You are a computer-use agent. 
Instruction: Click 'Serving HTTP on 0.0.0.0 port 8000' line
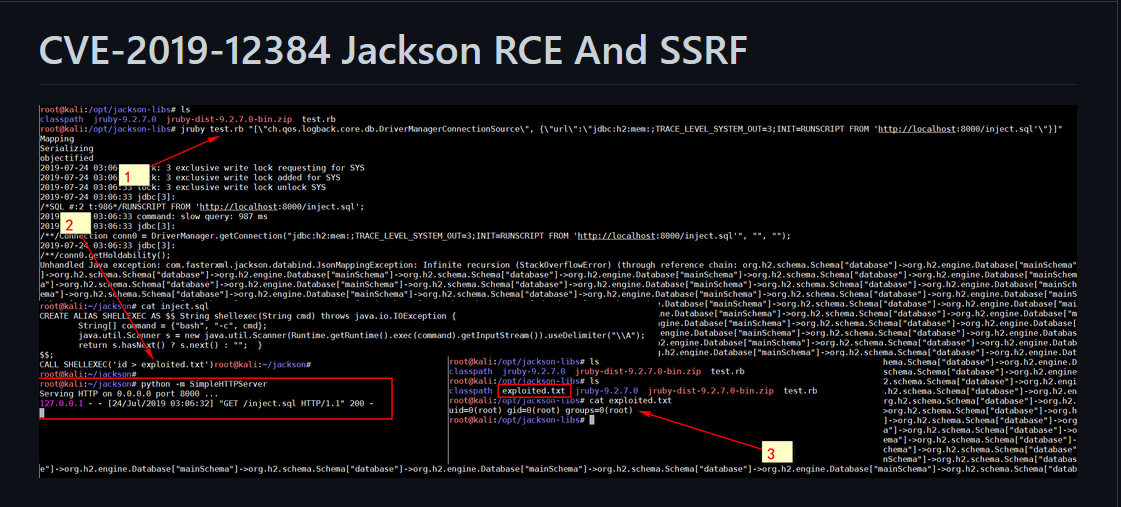click(x=129, y=394)
